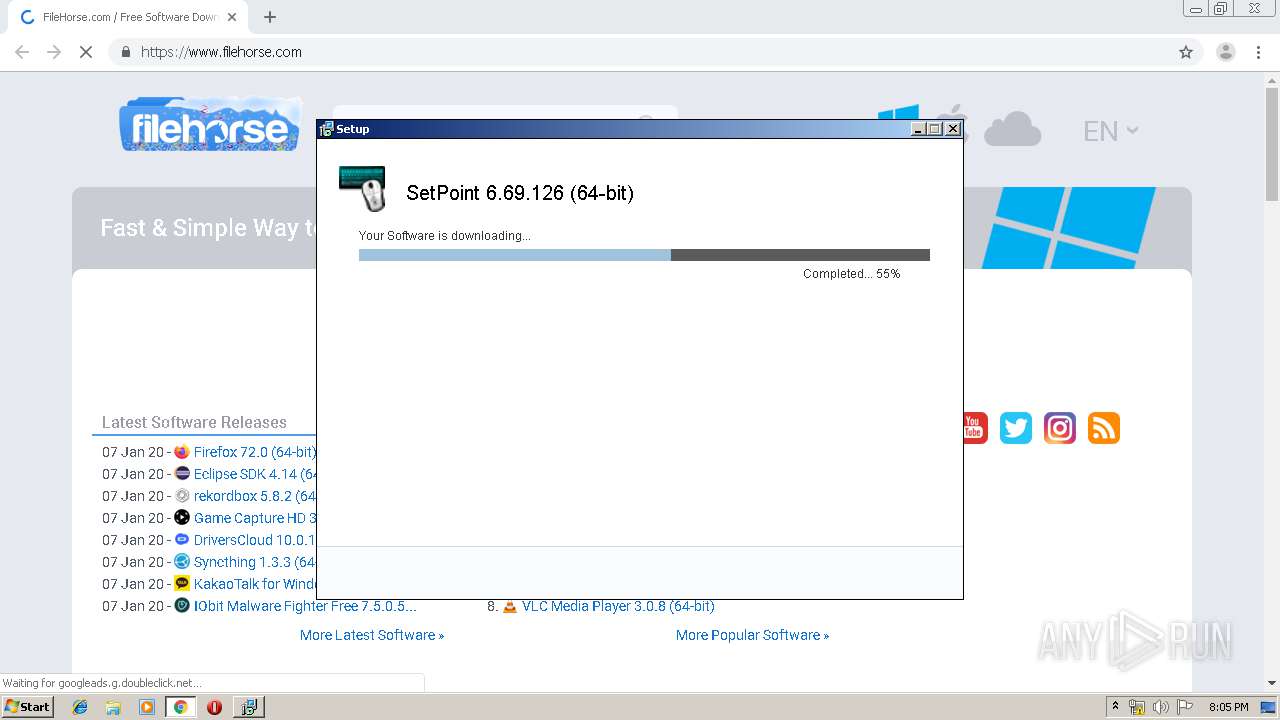Switch to the FileHorse.com browser tab

click(130, 17)
